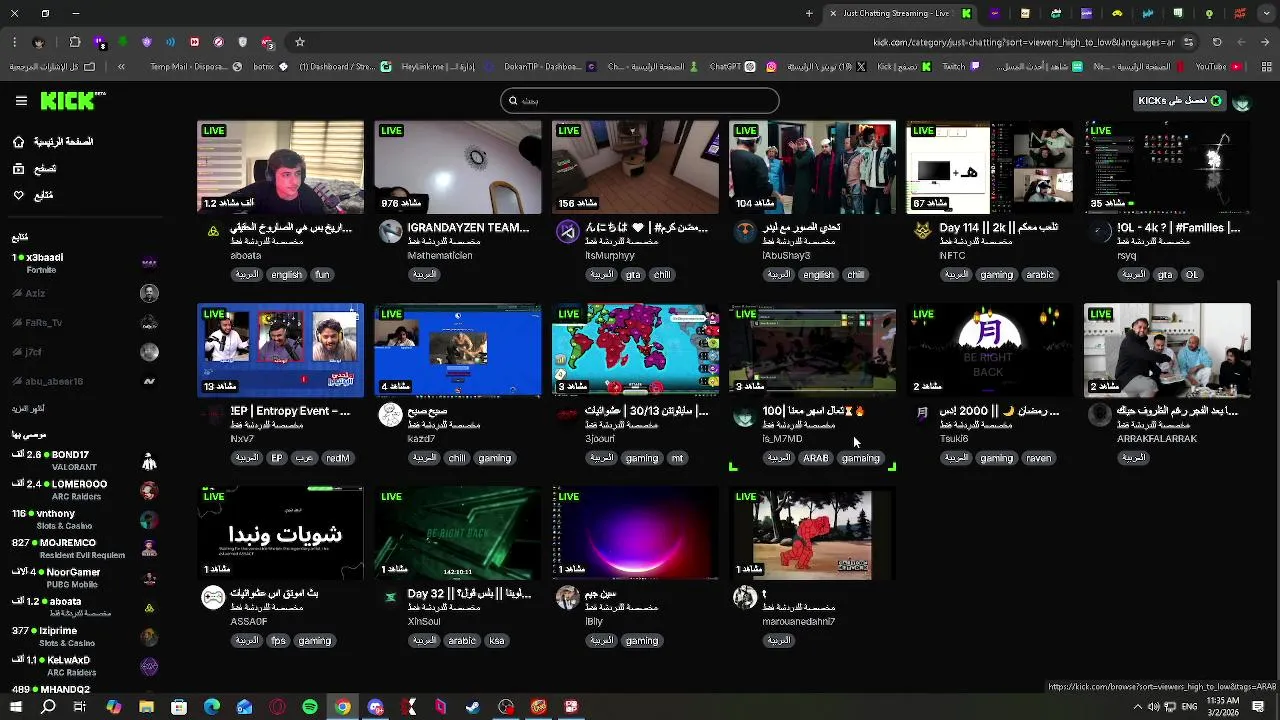
Task: Open x3baadi Fortnite channel in sidebar
Action: click(85, 263)
